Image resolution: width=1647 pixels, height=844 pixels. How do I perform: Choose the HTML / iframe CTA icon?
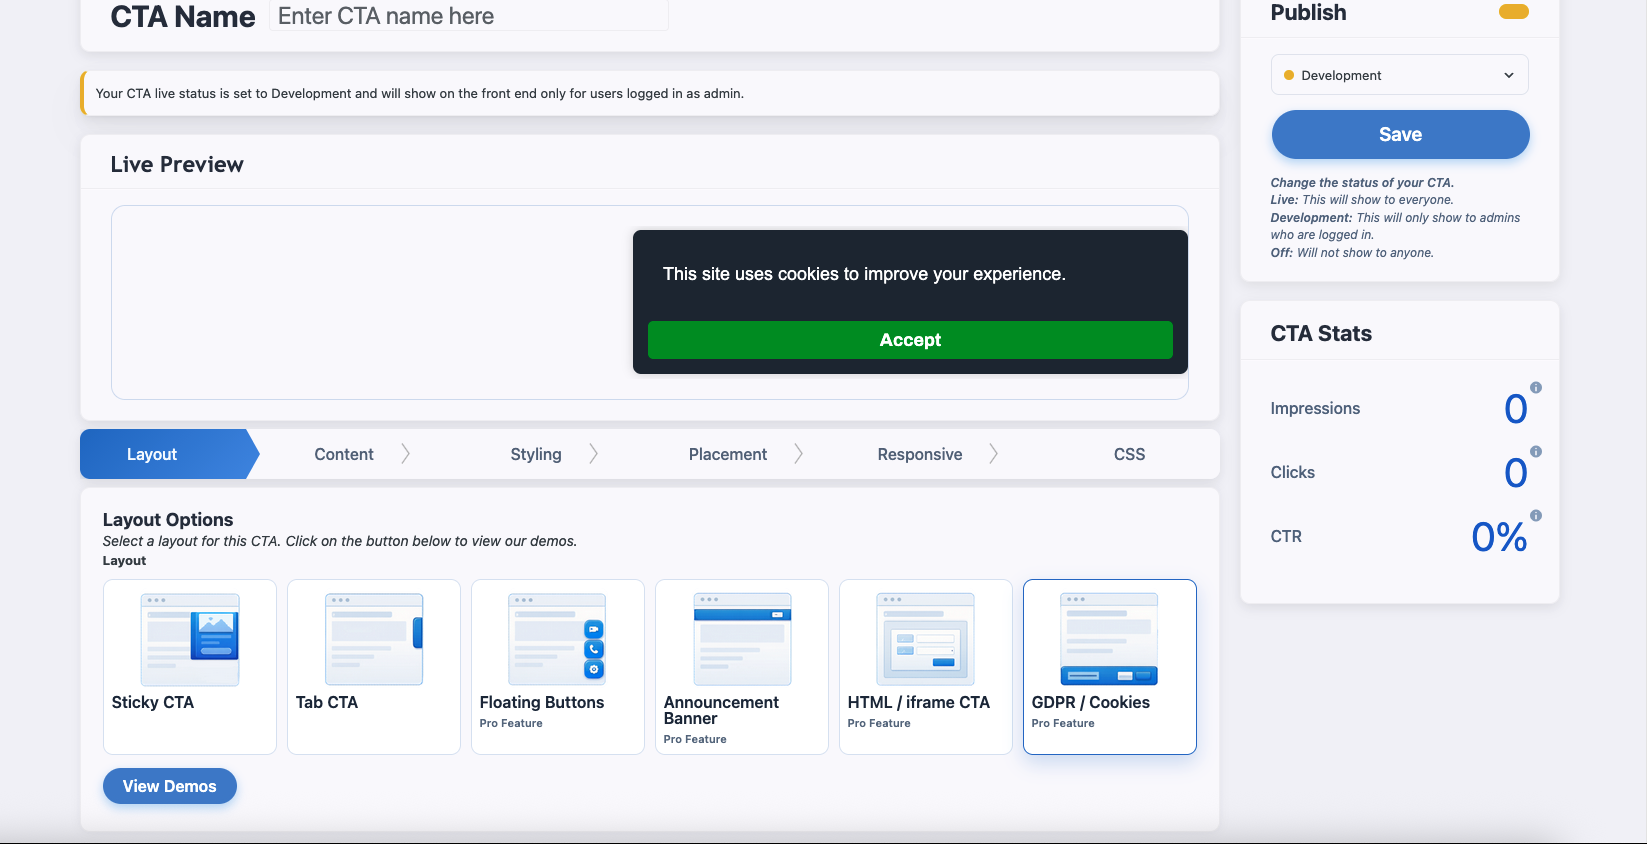click(x=925, y=640)
